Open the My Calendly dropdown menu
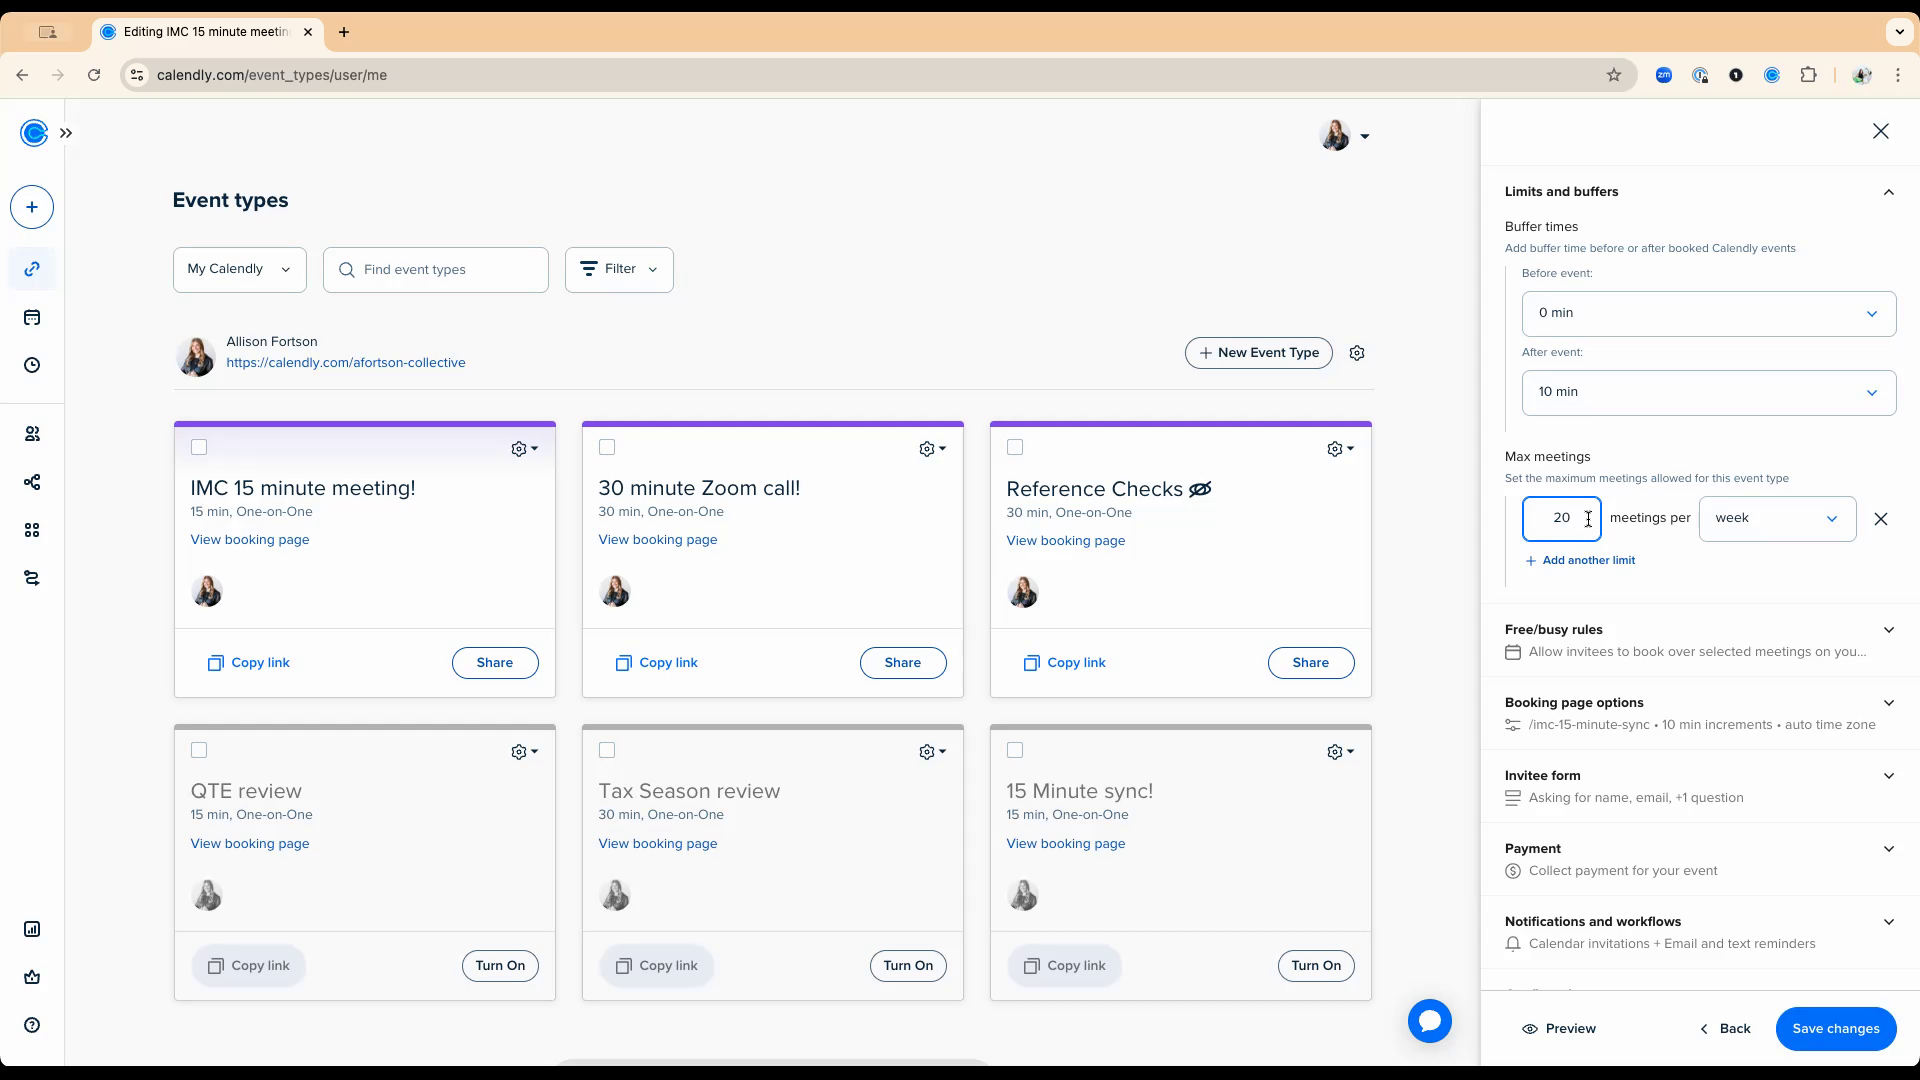 239,269
